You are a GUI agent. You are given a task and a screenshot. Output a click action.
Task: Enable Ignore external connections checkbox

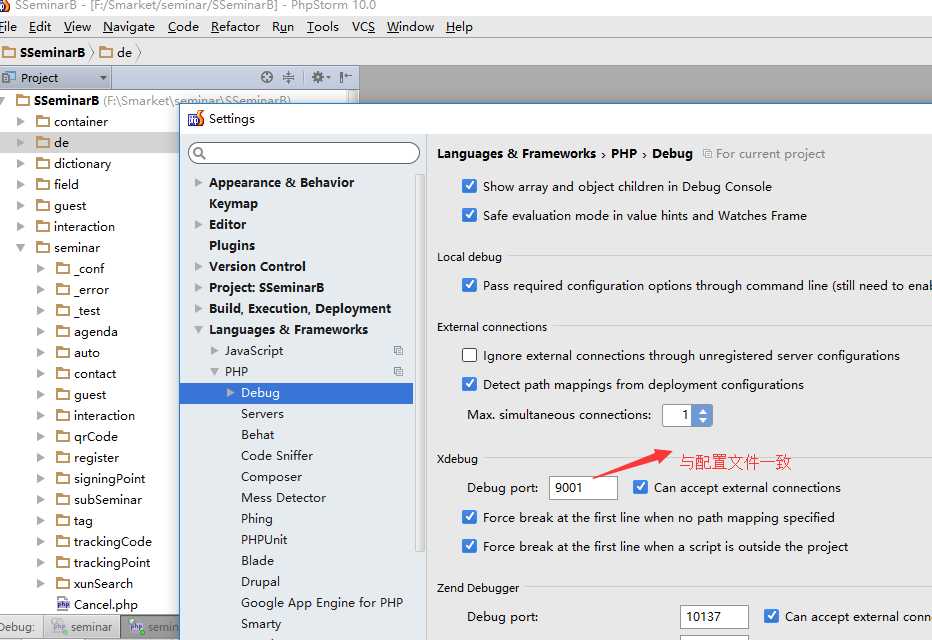coord(469,355)
